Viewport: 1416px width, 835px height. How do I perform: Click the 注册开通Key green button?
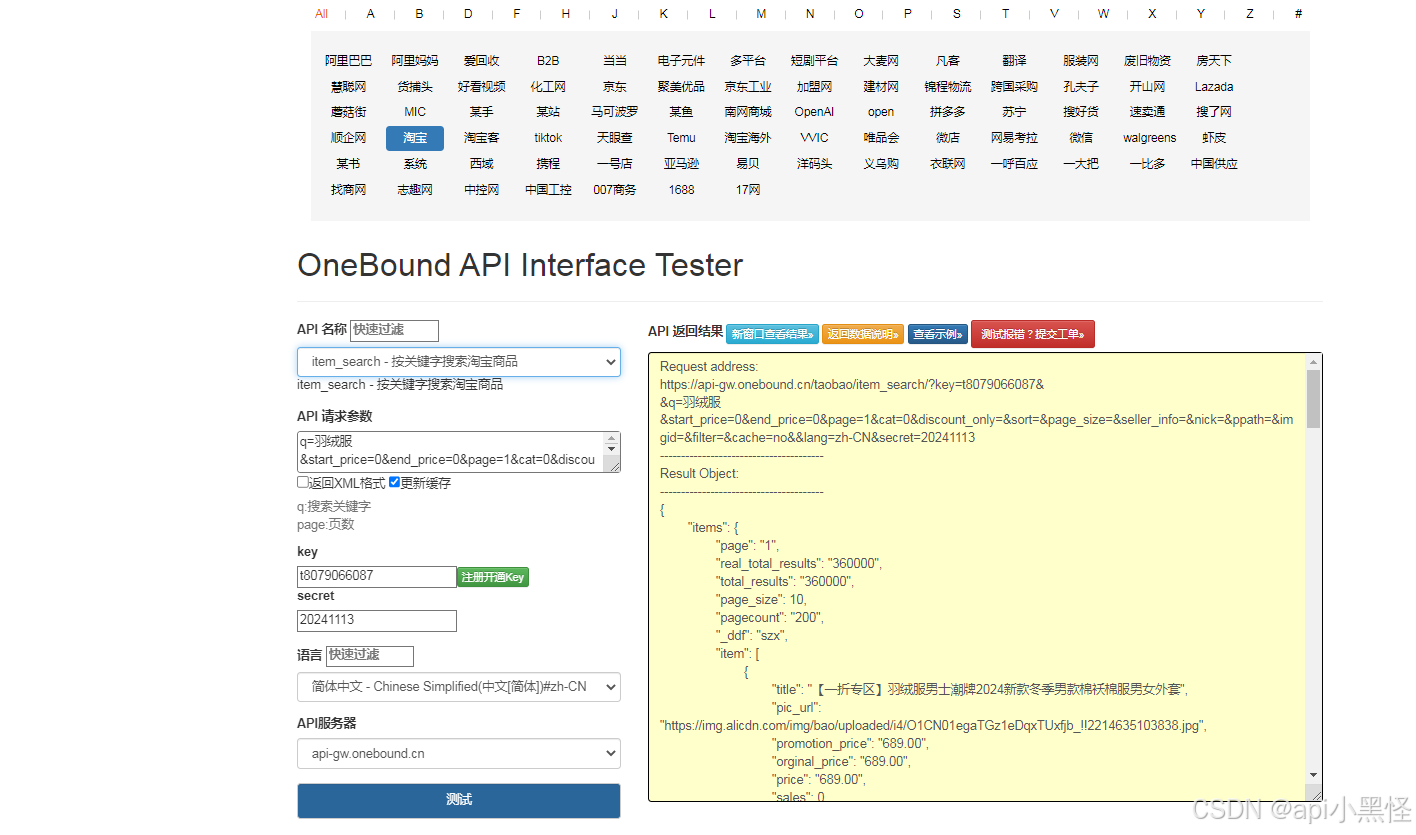pyautogui.click(x=493, y=577)
